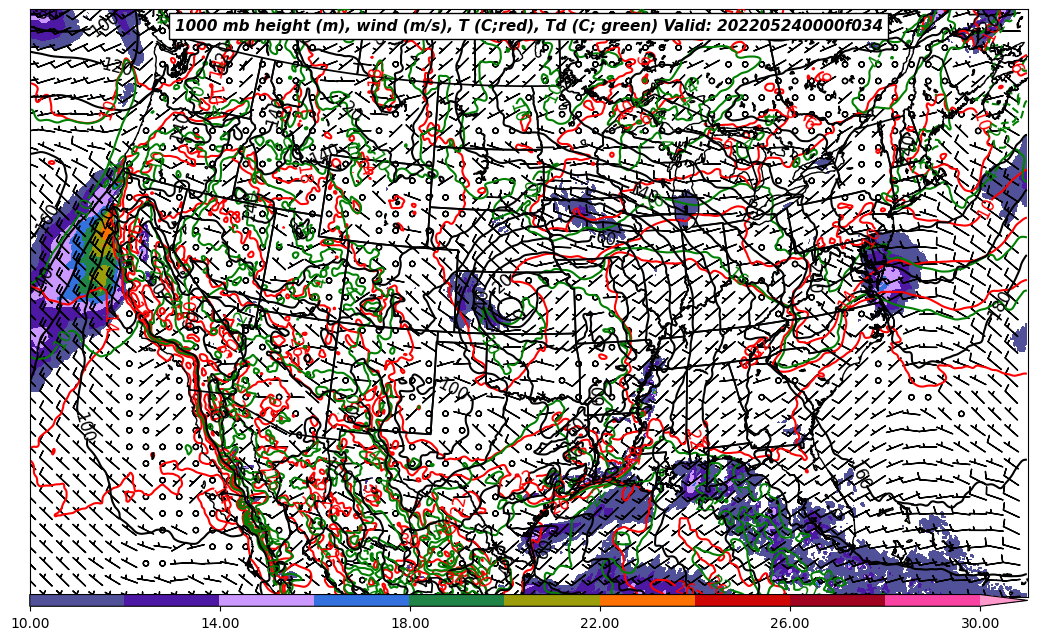
Task: Click the 30.00 colorbar tick label
Action: point(980,624)
